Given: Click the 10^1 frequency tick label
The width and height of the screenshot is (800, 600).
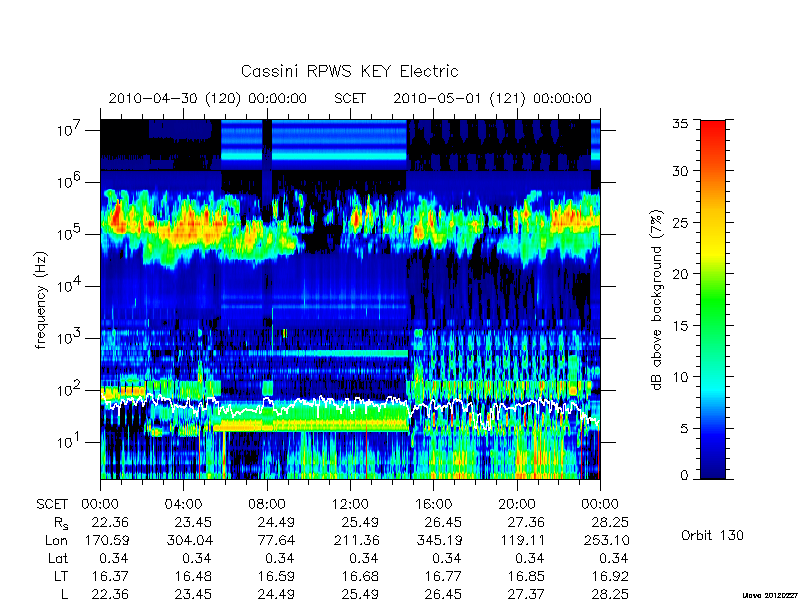Looking at the screenshot, I should click(x=69, y=442).
